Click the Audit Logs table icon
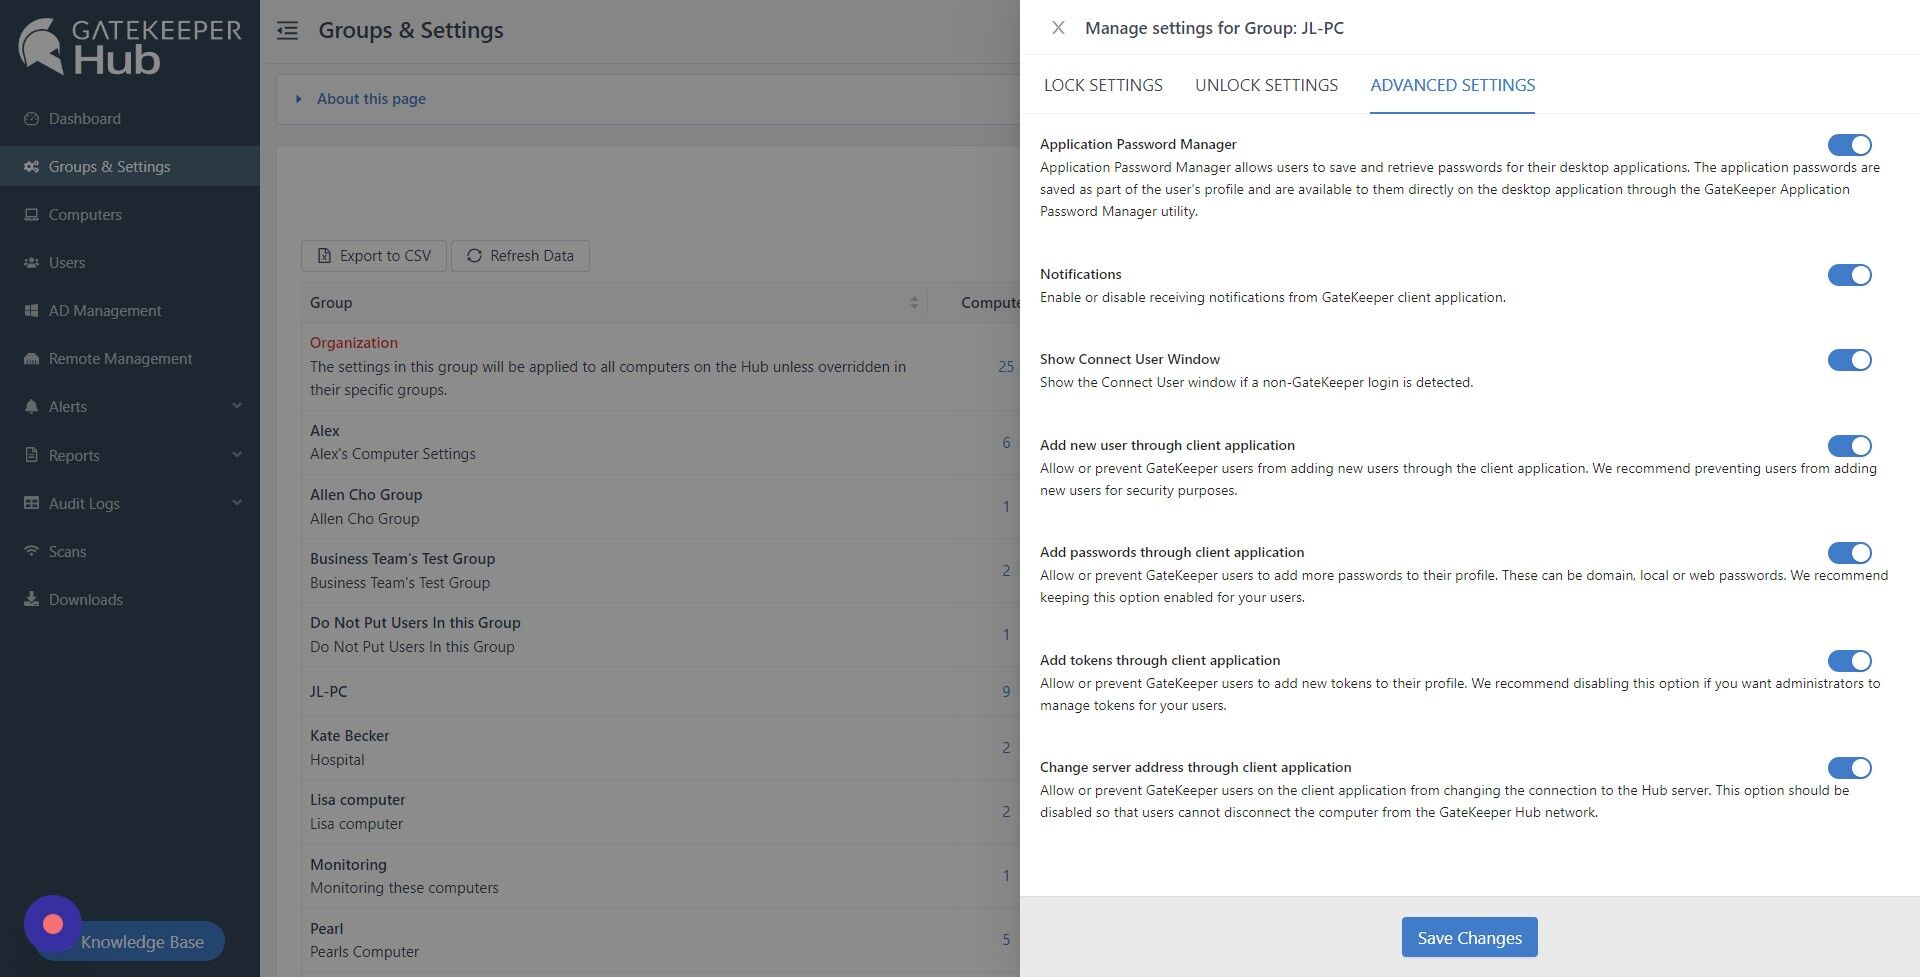 tap(31, 503)
